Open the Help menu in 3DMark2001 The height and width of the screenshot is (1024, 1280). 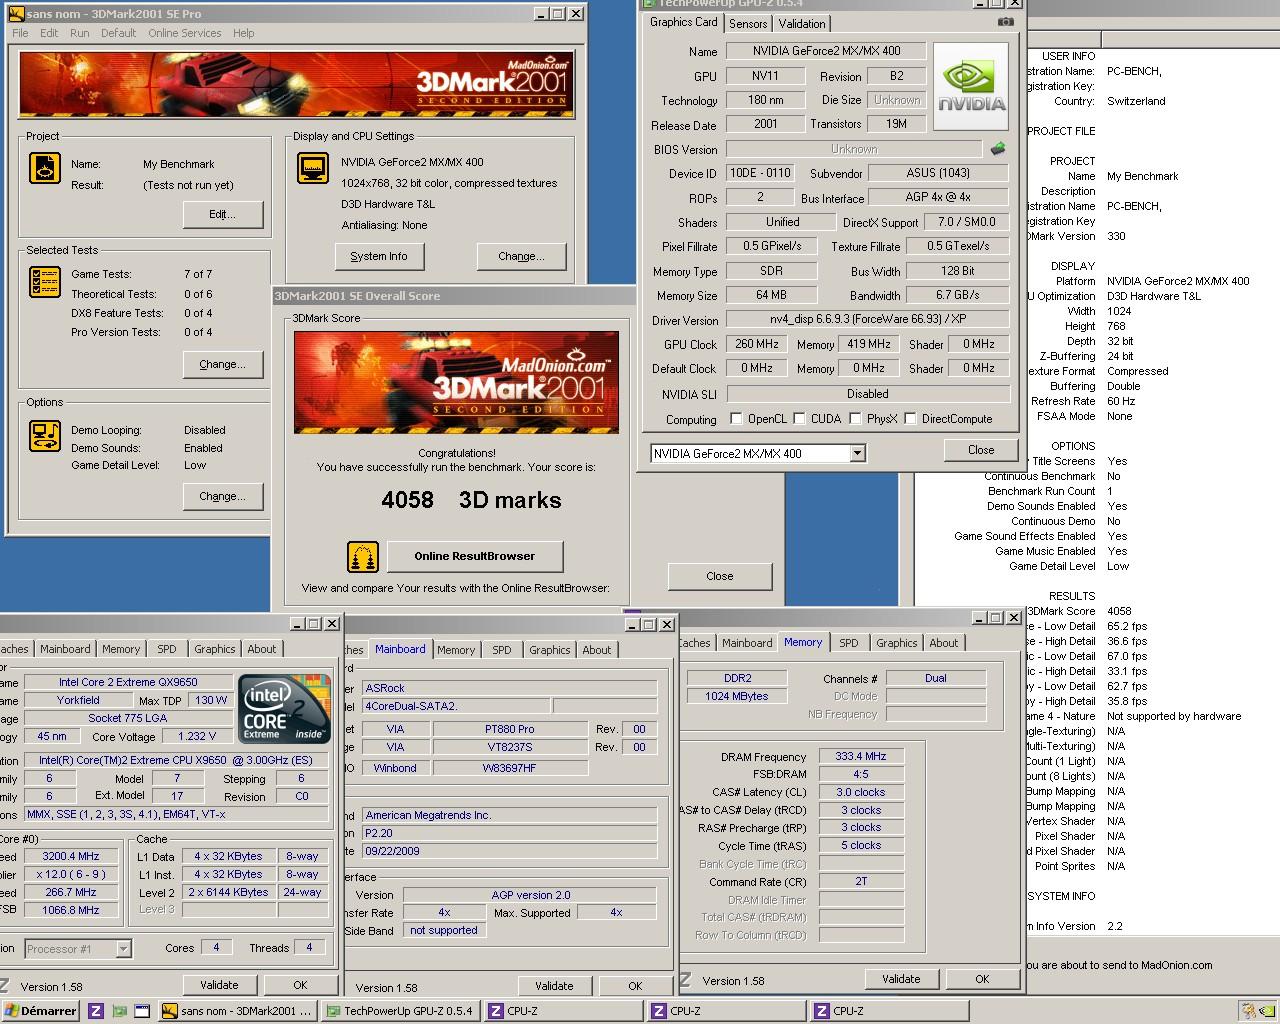244,33
